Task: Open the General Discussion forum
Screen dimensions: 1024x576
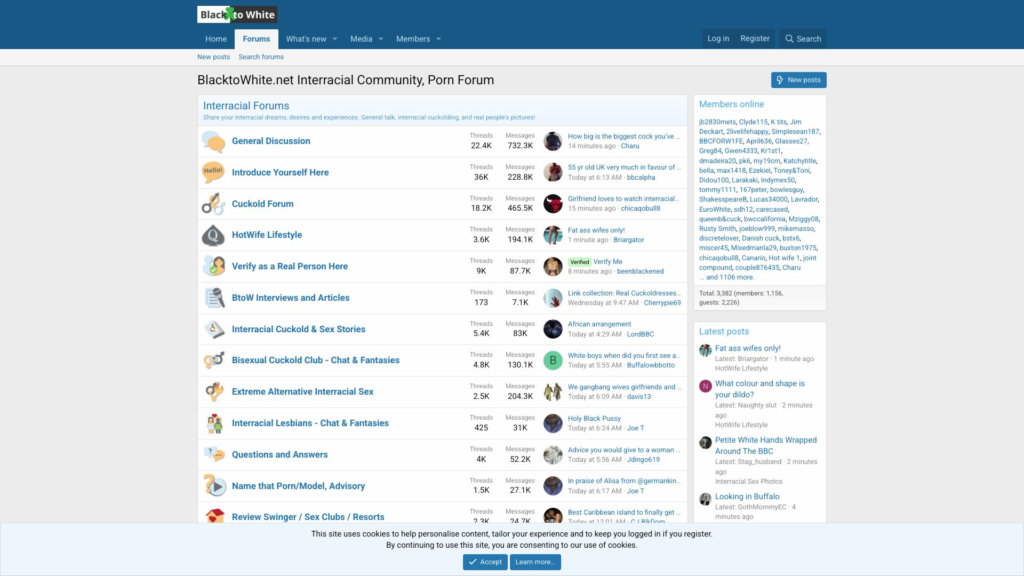Action: 271,141
